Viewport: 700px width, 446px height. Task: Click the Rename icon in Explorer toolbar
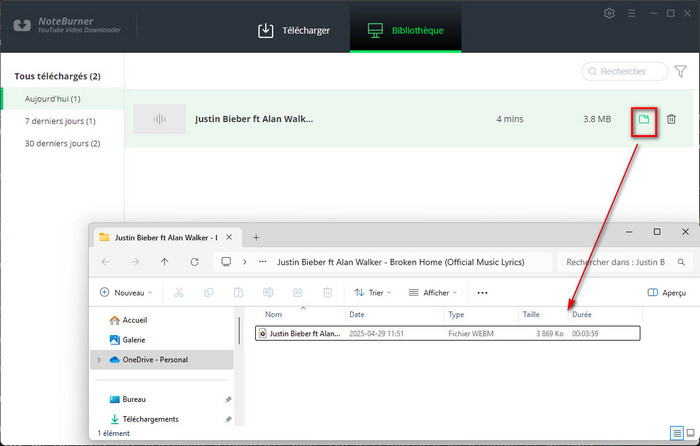click(268, 293)
